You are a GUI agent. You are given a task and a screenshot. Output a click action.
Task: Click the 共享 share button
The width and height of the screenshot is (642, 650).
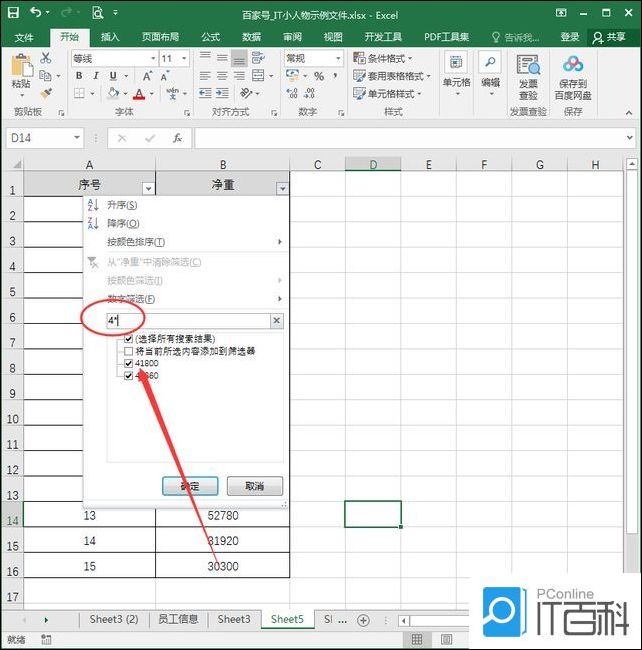[609, 37]
